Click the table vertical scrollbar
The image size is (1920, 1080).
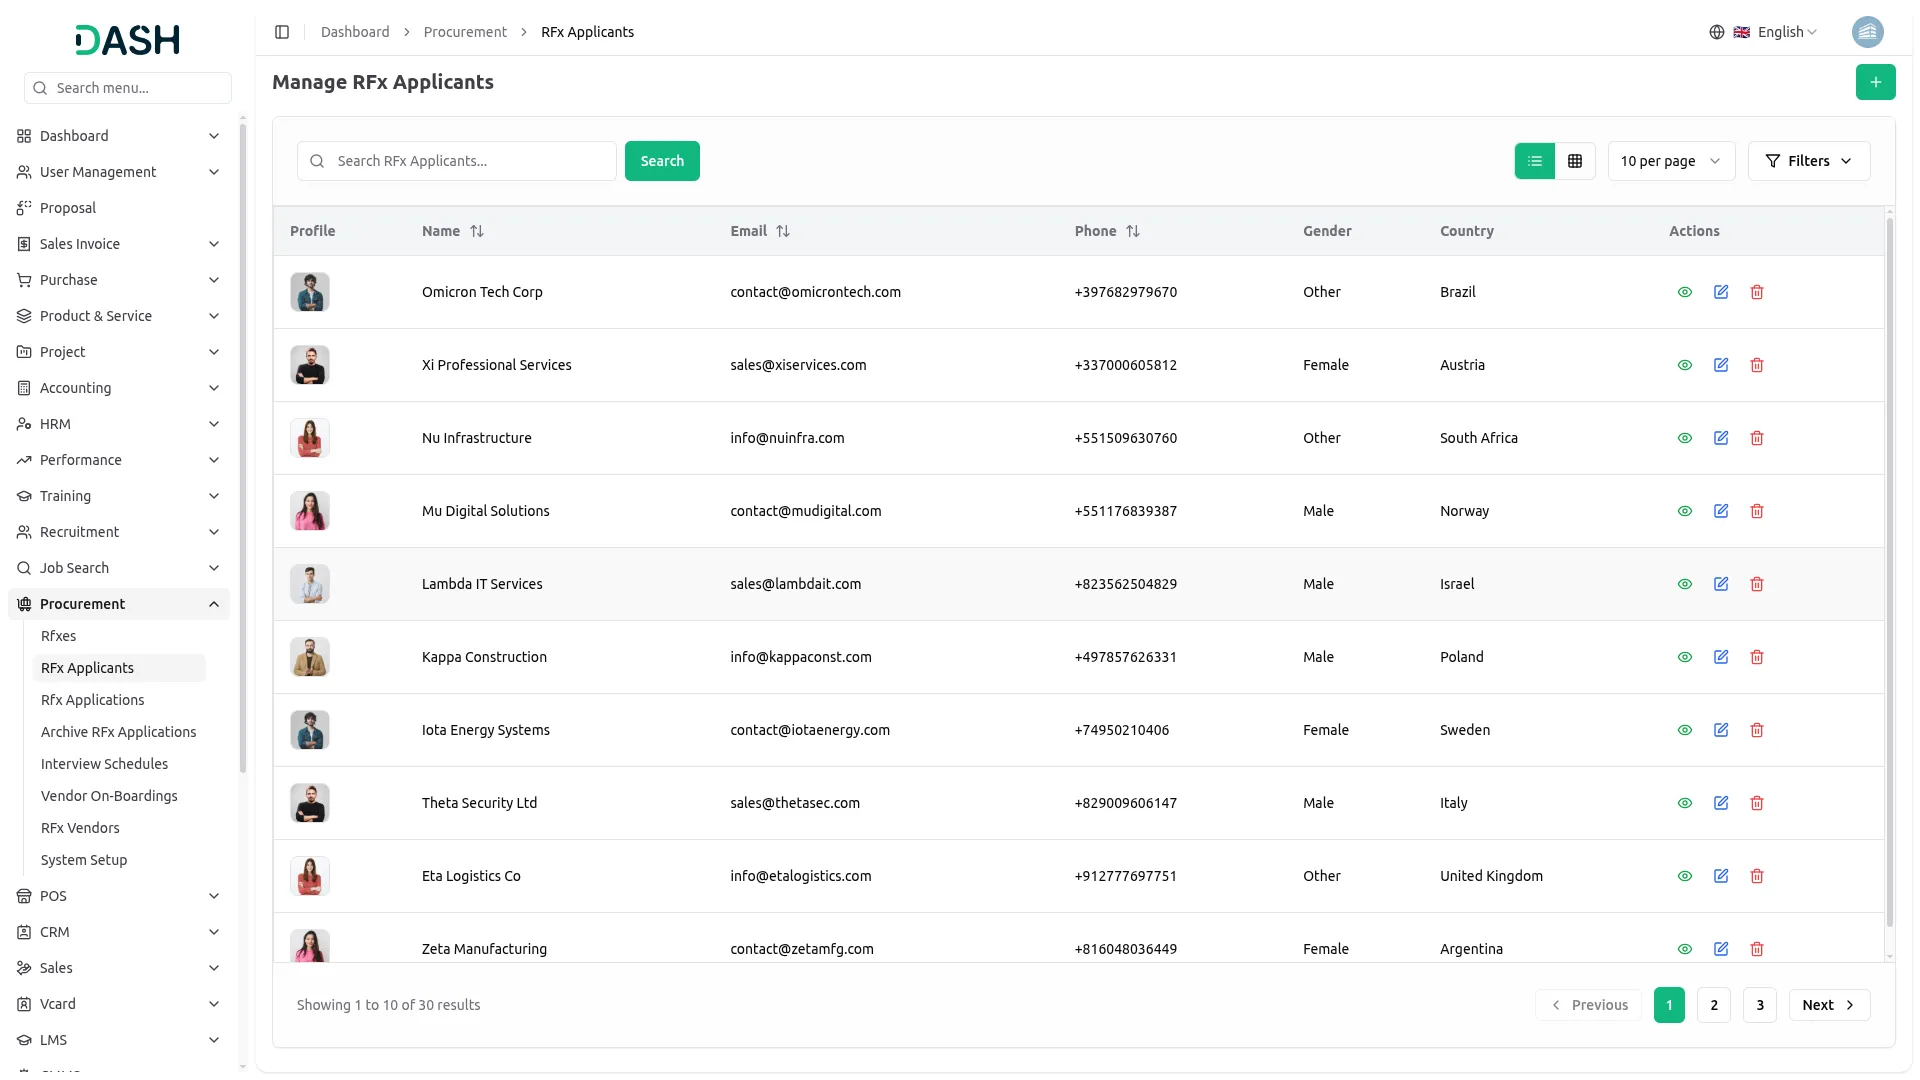point(1889,570)
